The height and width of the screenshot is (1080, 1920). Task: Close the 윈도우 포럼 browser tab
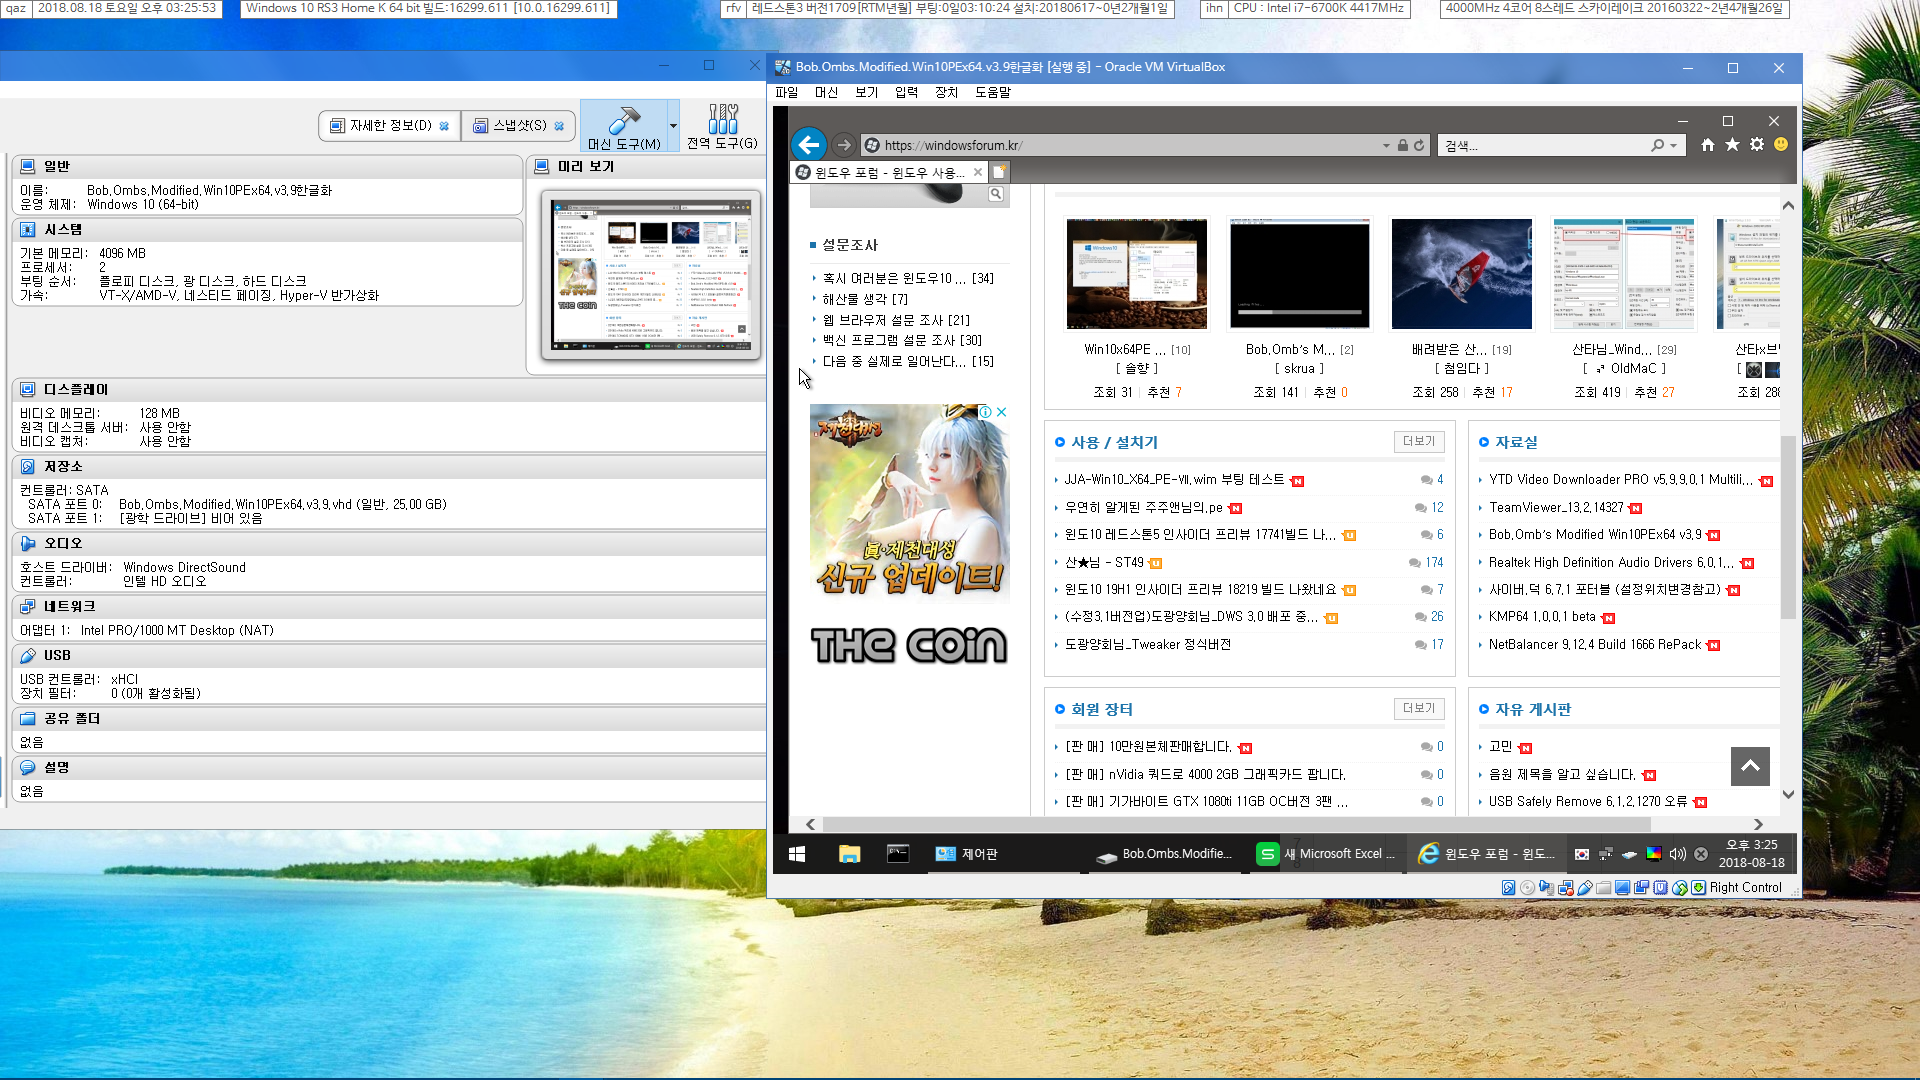(978, 172)
